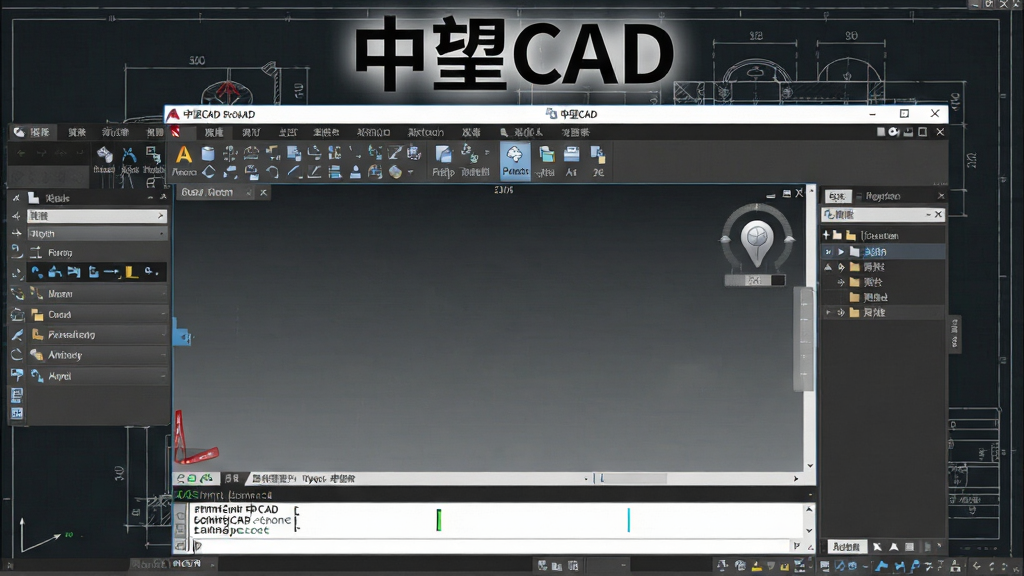This screenshot has height=576, width=1024.
Task: Click the light button in right panel's bottom bar
Action: click(847, 547)
